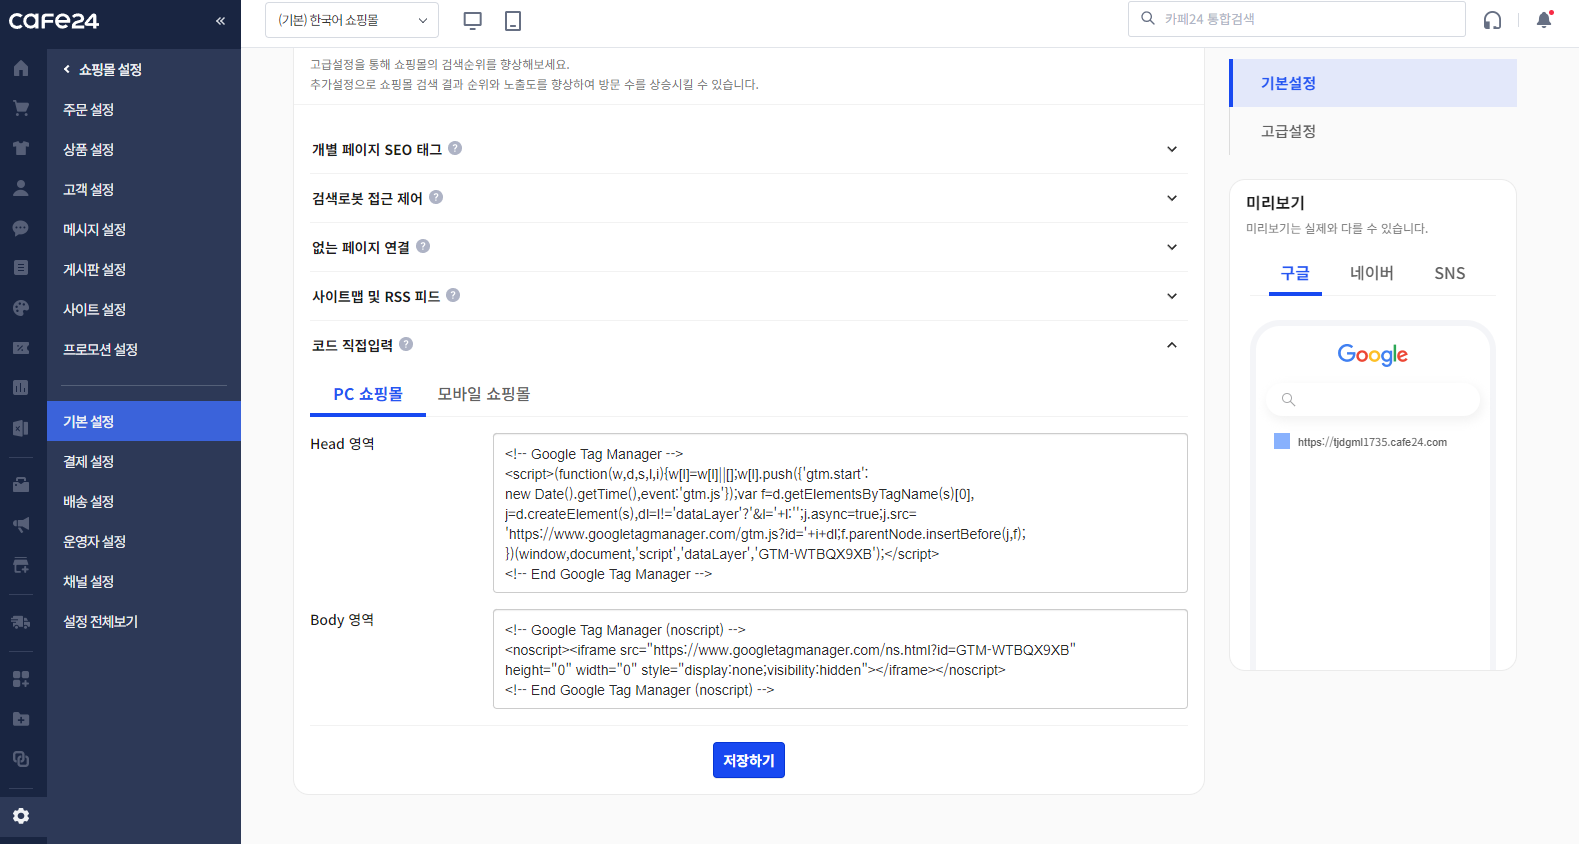Focus the 카페24 통합검색 search field
The image size is (1579, 844).
[x=1296, y=19]
